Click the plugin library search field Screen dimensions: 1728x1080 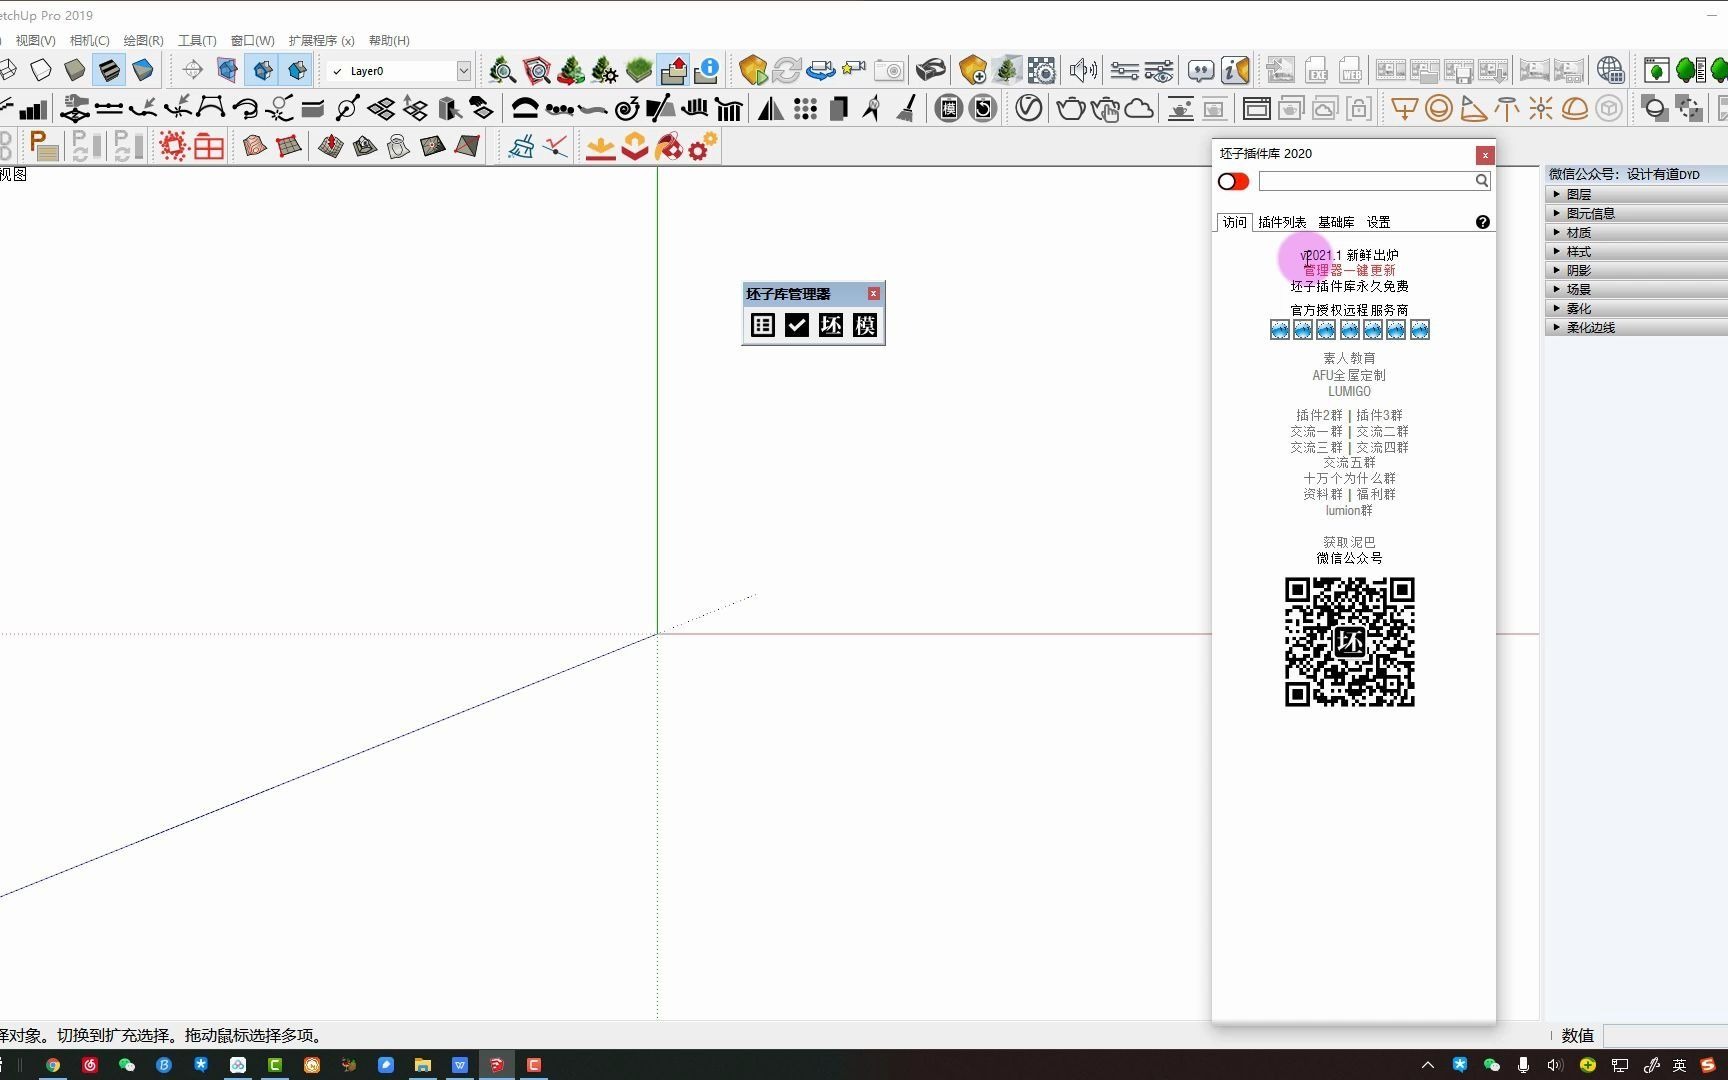[x=1366, y=181]
